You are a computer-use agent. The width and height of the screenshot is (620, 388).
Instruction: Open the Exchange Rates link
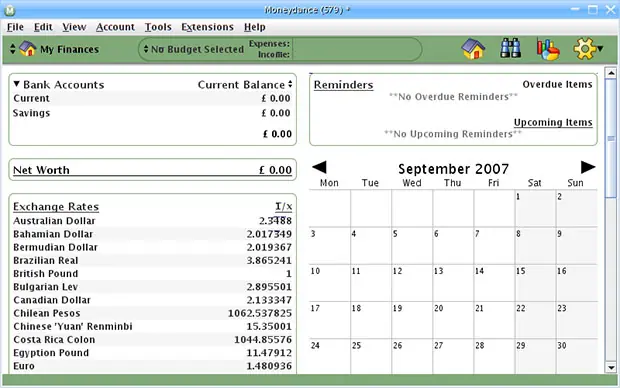56,206
